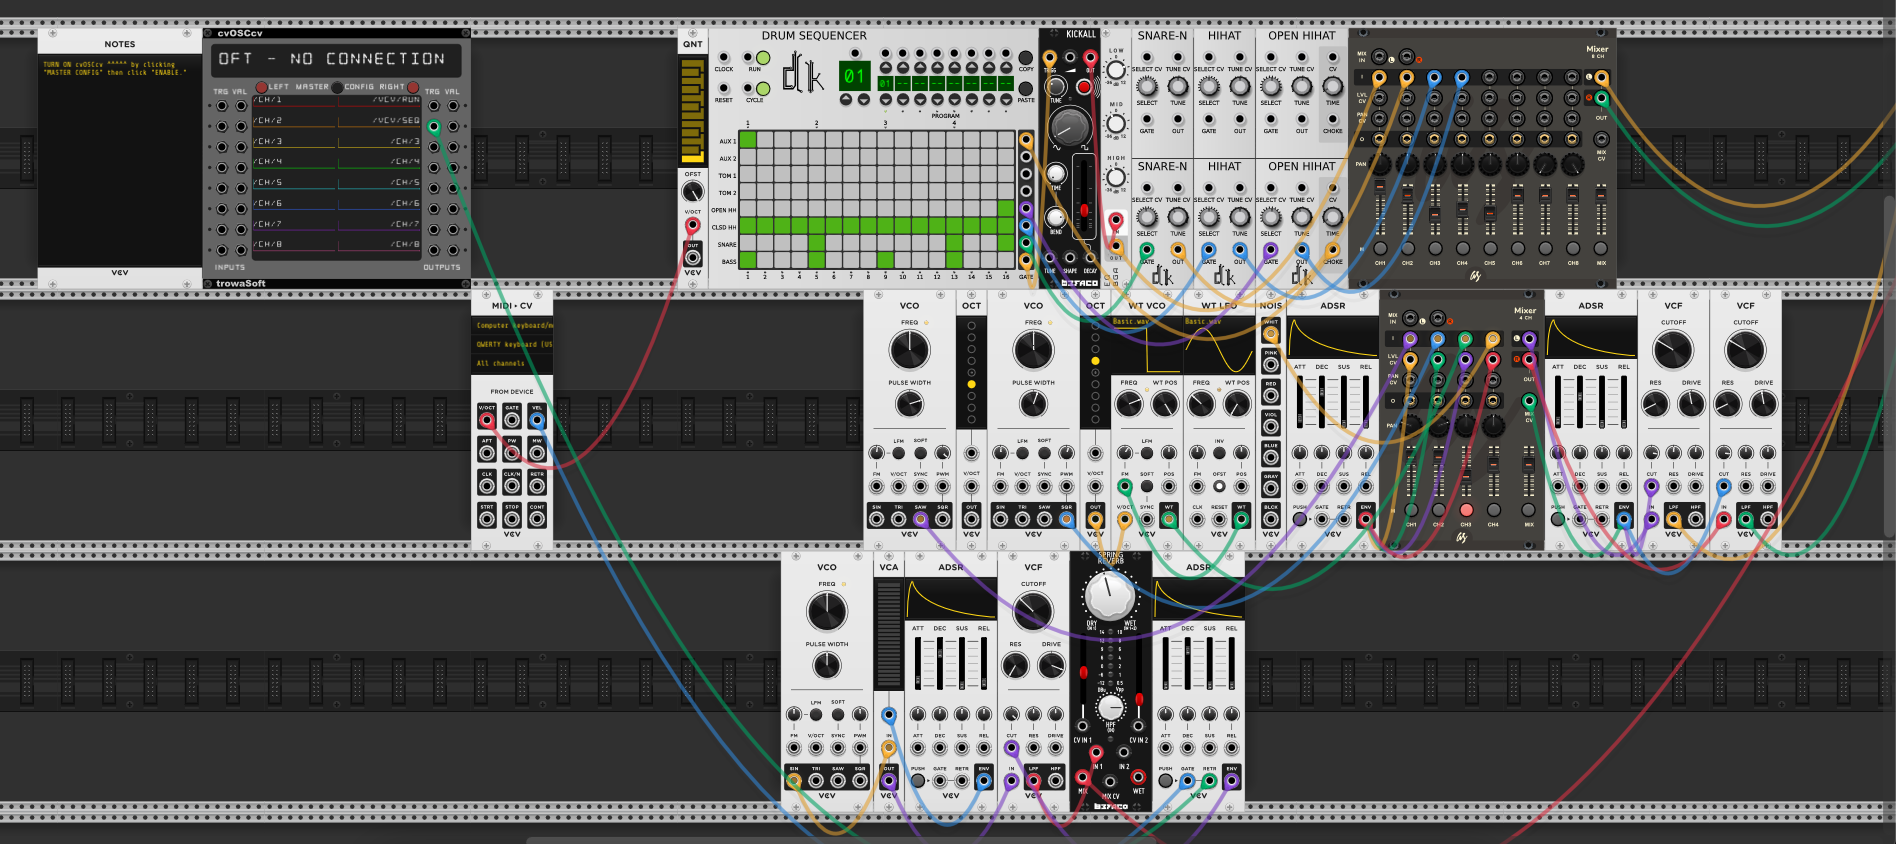Open the 'QWERTY keyboard' device dropdown
Screen dimensions: 1896x844
512,344
